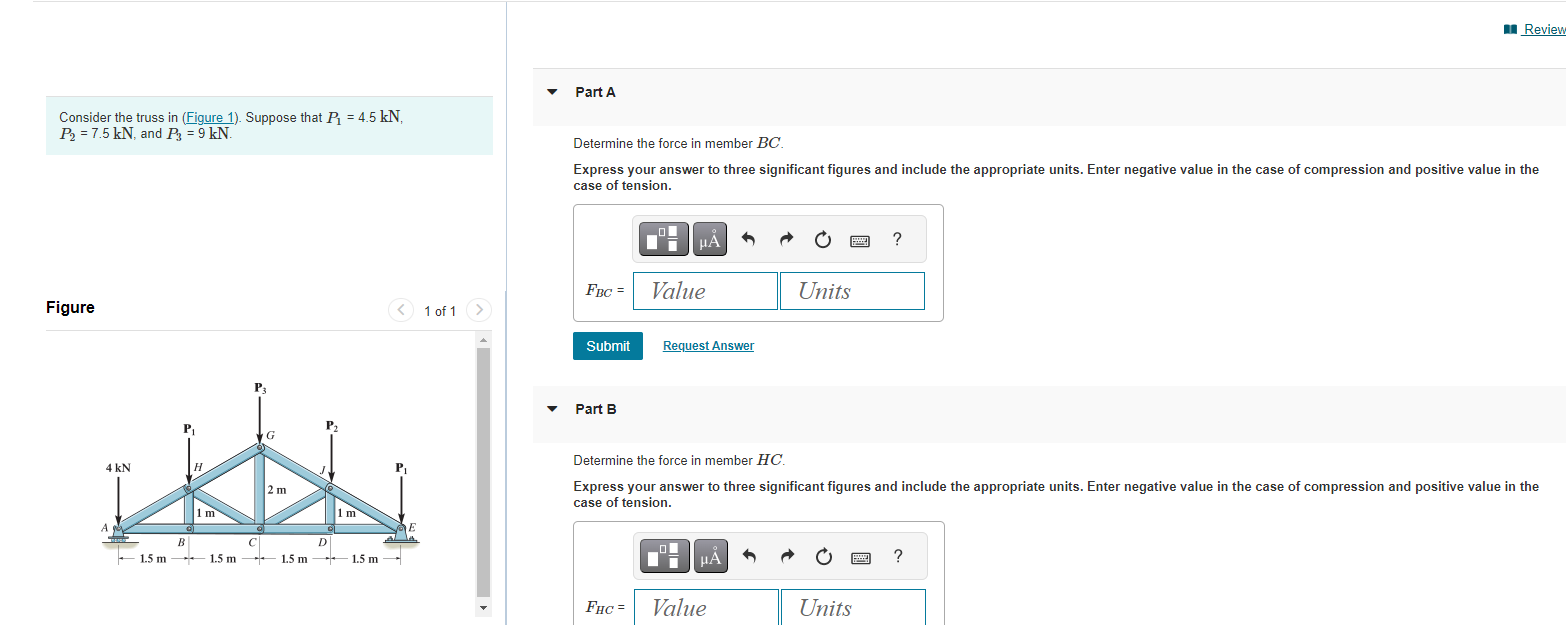Focus the FHC Value input field
Image resolution: width=1566 pixels, height=626 pixels.
click(708, 607)
